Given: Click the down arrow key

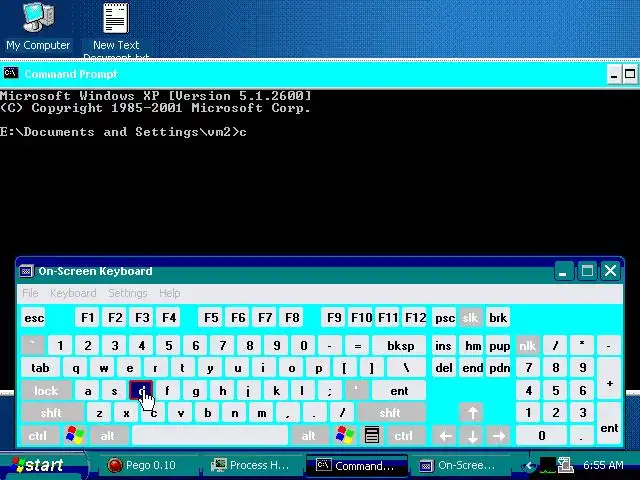Looking at the screenshot, I should click(472, 436).
